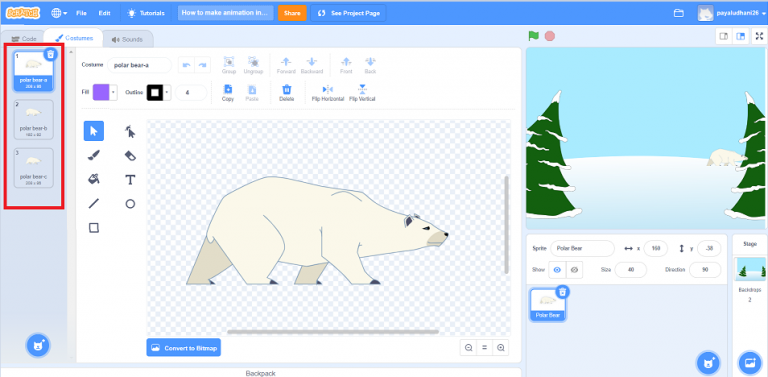Open the Fill color dropdown arrow

[x=114, y=92]
